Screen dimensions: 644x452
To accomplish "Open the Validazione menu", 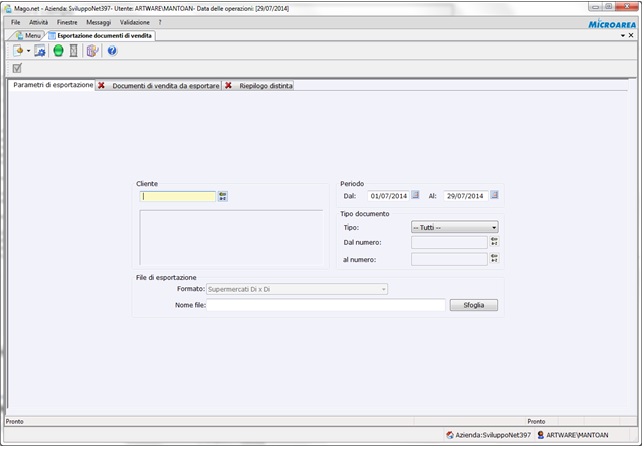I will tap(134, 21).
